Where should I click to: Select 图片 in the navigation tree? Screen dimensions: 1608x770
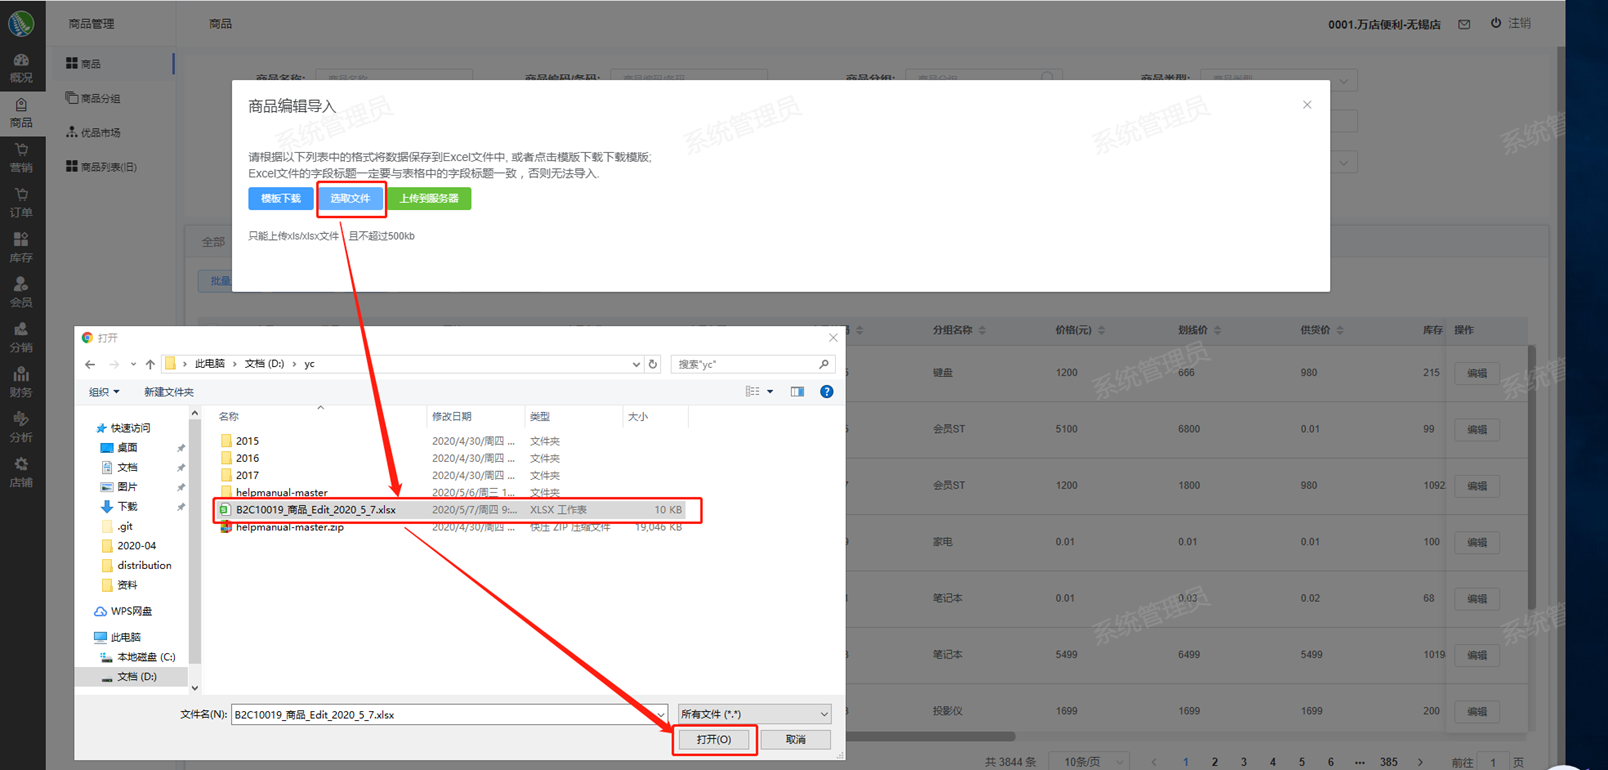pyautogui.click(x=119, y=487)
